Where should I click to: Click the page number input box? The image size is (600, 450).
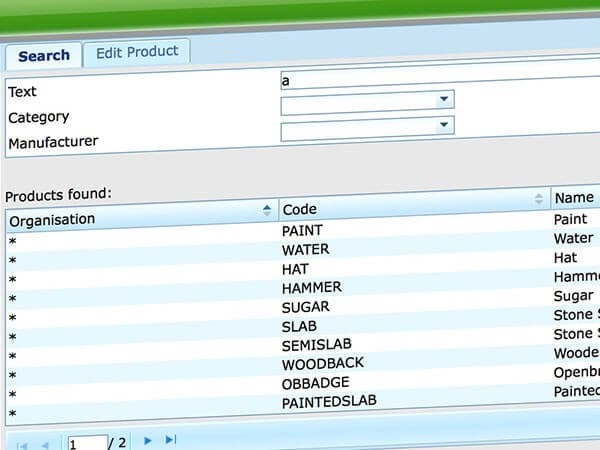click(x=87, y=443)
